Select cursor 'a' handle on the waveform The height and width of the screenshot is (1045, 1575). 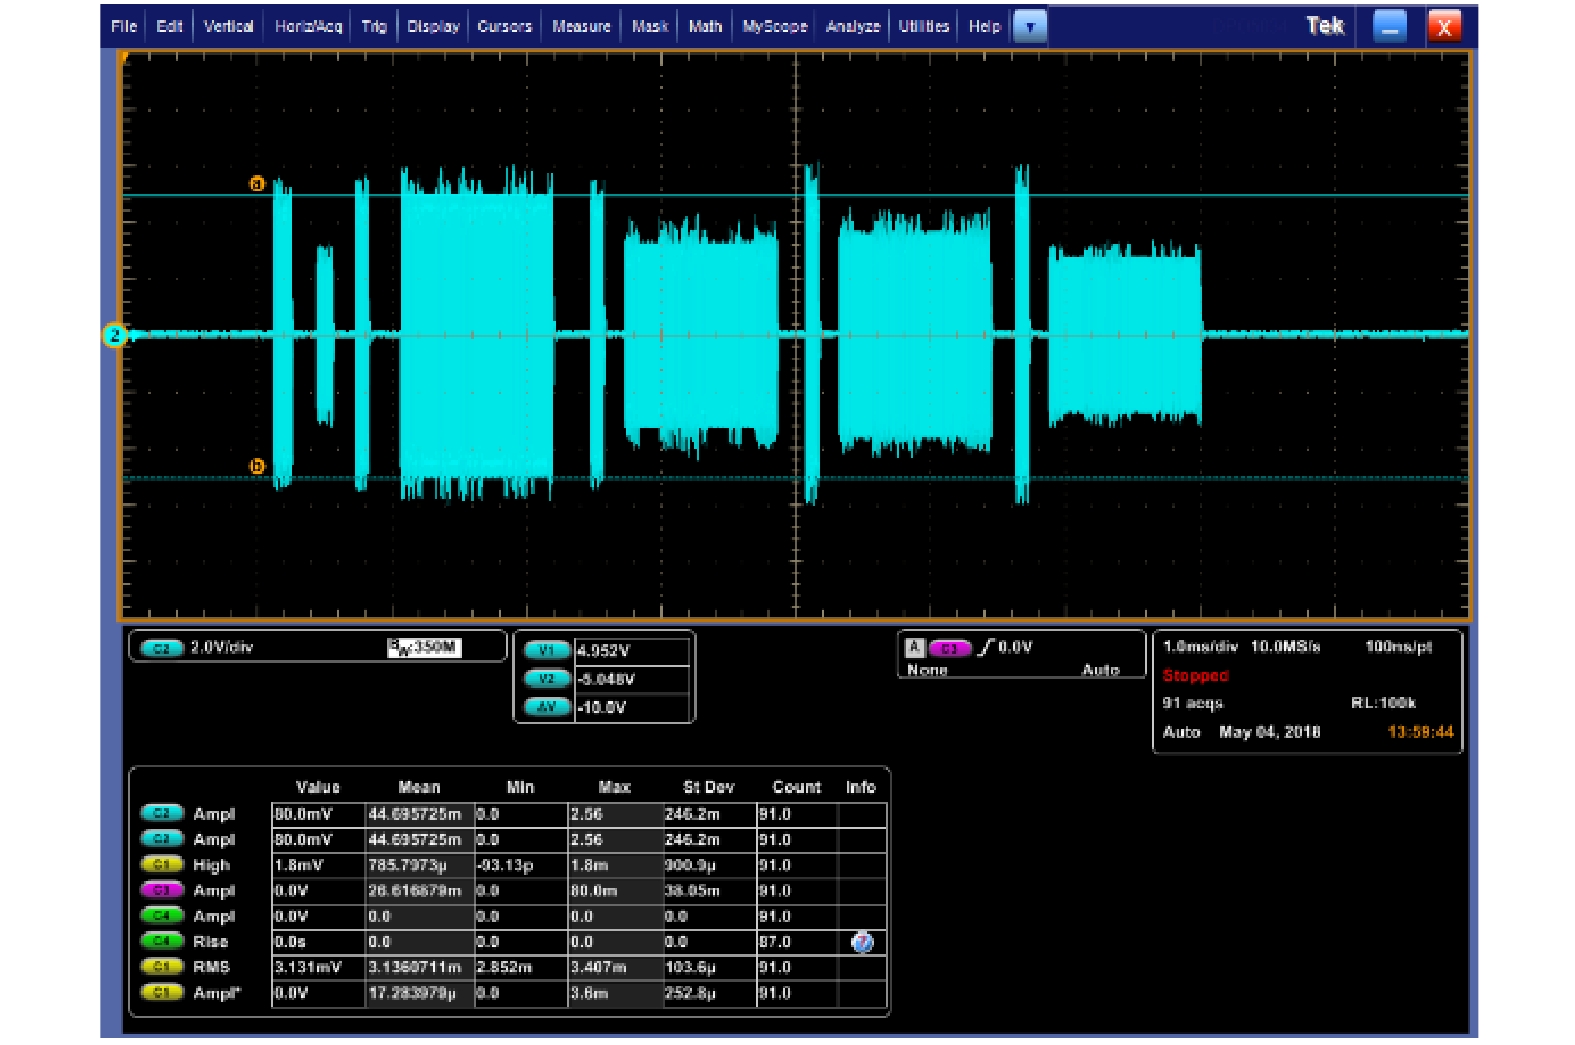[257, 184]
